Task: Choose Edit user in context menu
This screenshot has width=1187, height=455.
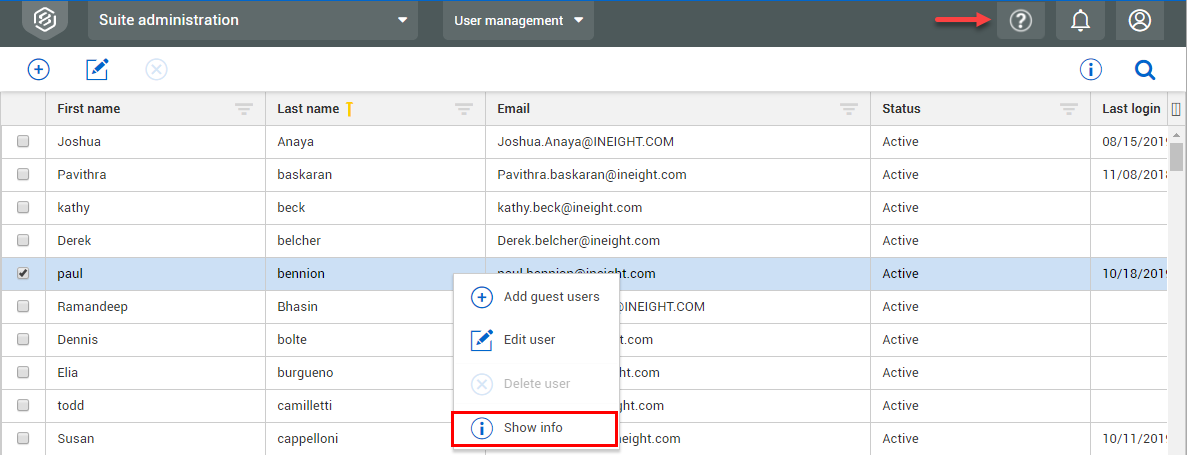Action: point(529,340)
